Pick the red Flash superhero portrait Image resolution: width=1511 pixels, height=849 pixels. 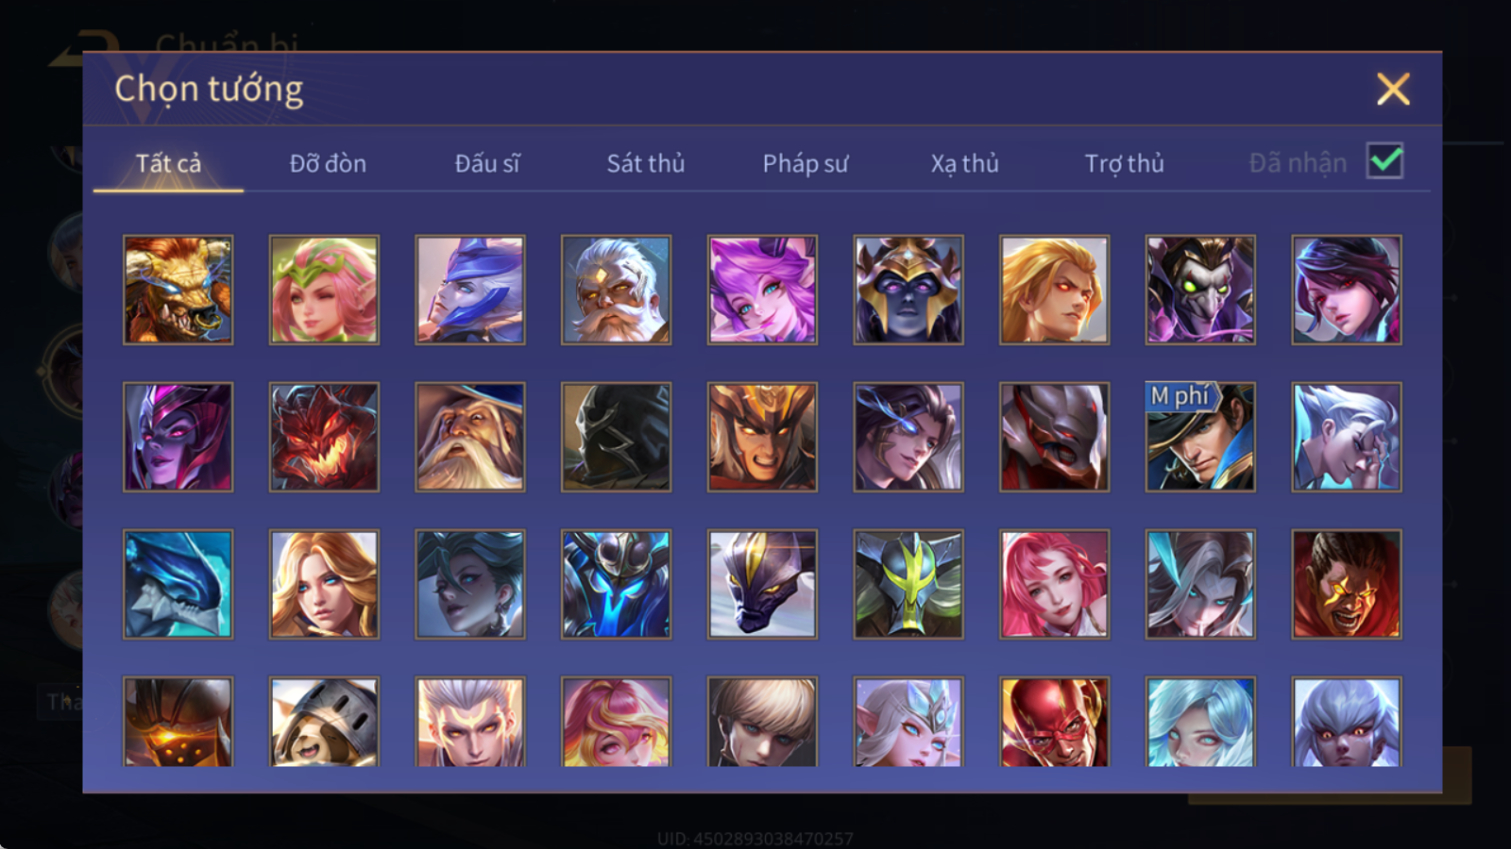point(1054,722)
